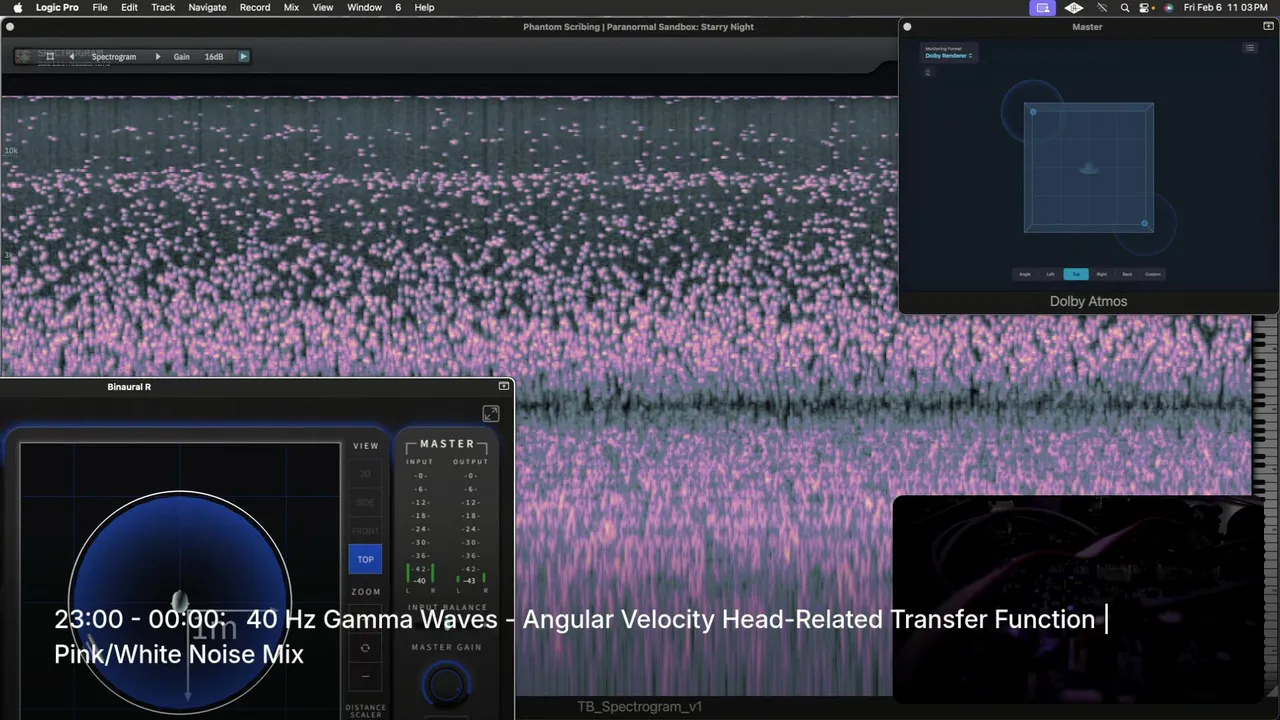
Task: Select the Left view in Dolby Atmos plugin
Action: (1050, 274)
